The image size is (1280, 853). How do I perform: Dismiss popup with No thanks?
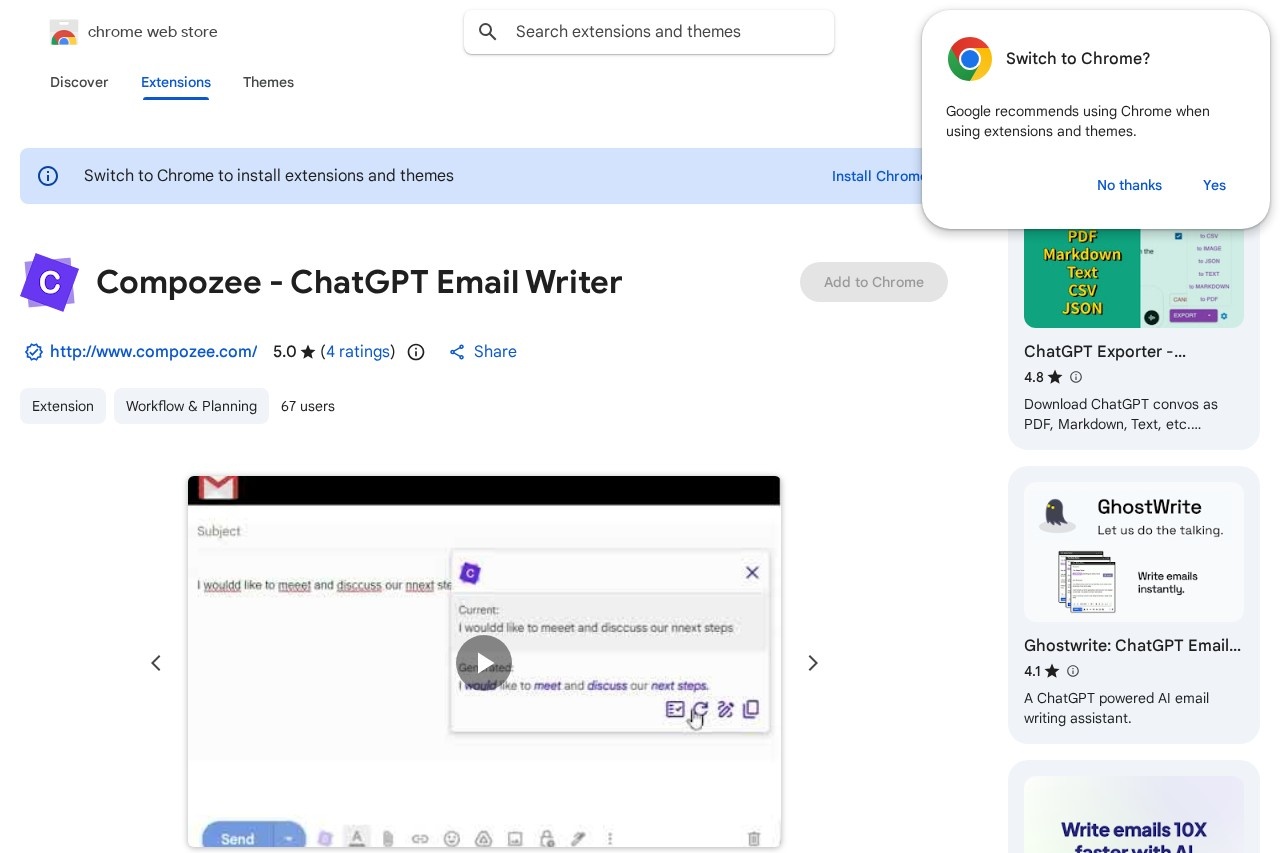click(x=1129, y=185)
